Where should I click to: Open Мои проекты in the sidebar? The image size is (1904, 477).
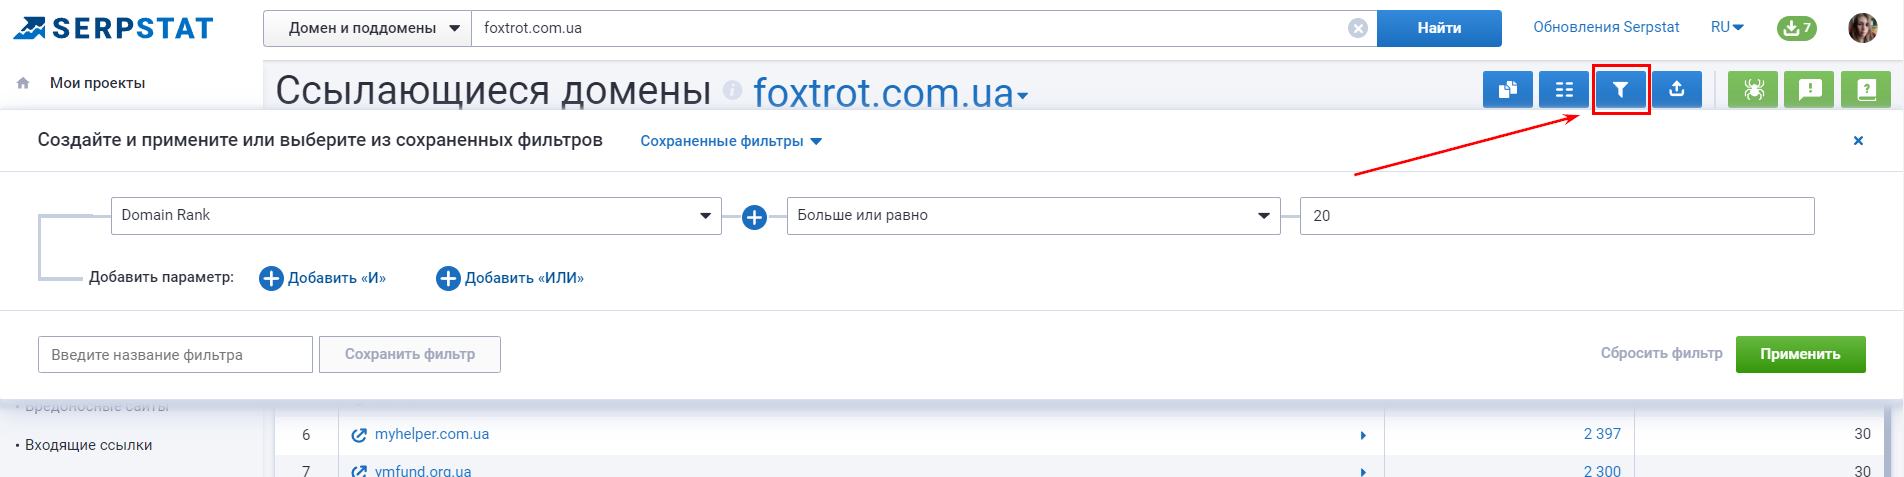[98, 83]
